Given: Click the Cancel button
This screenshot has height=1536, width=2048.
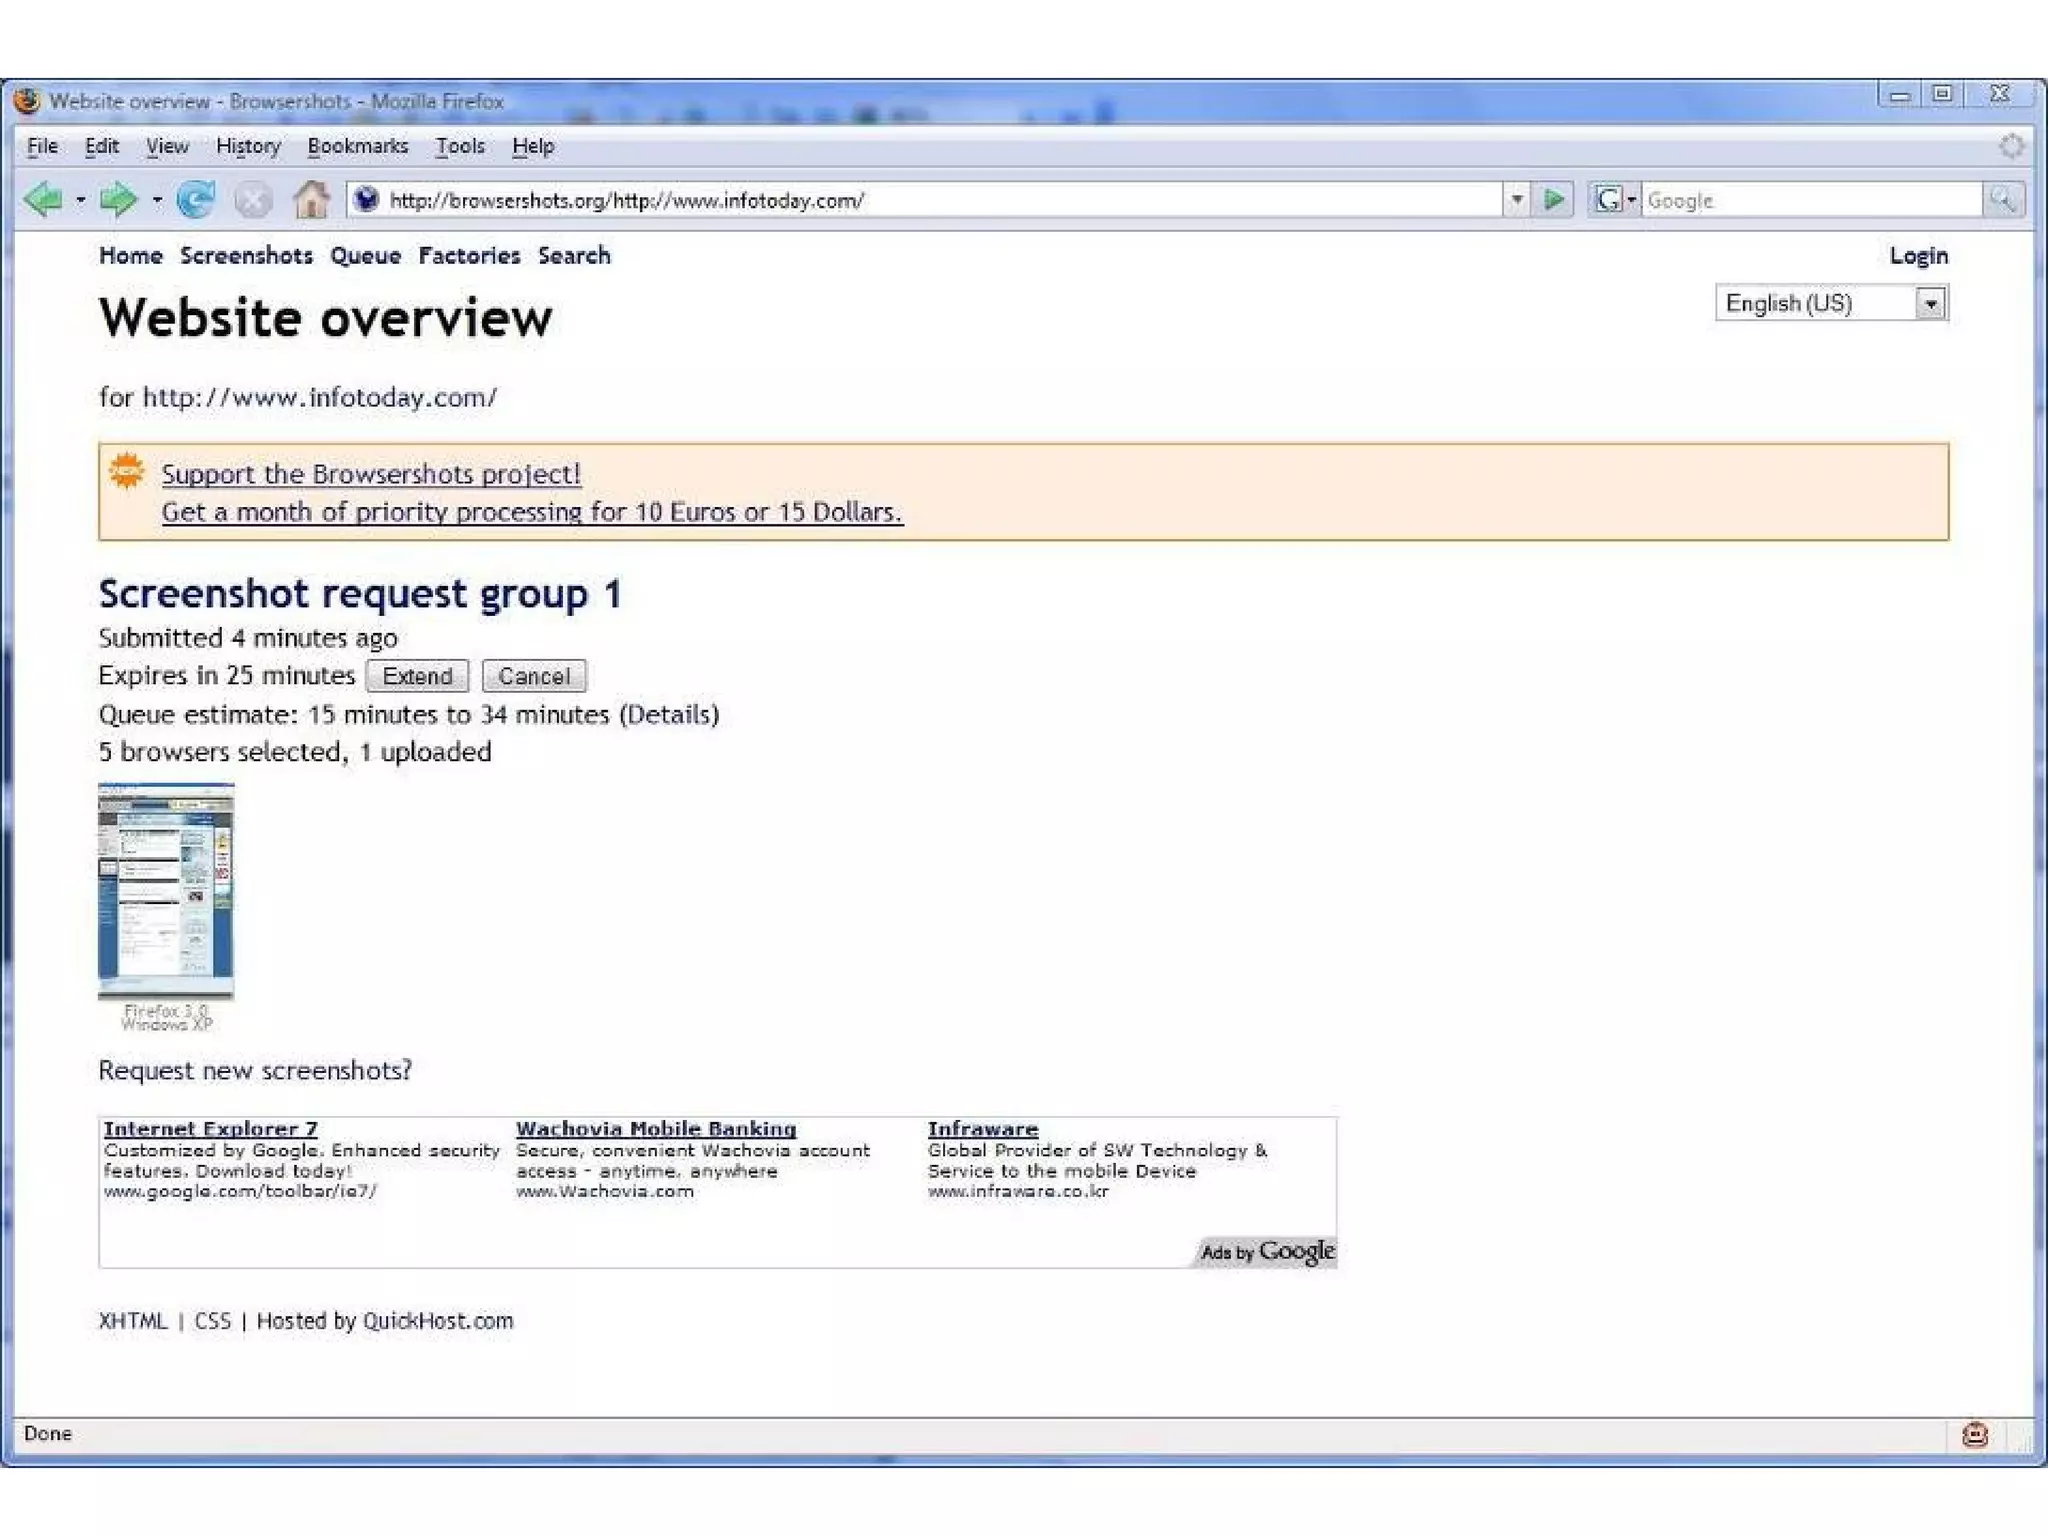Looking at the screenshot, I should coord(534,676).
